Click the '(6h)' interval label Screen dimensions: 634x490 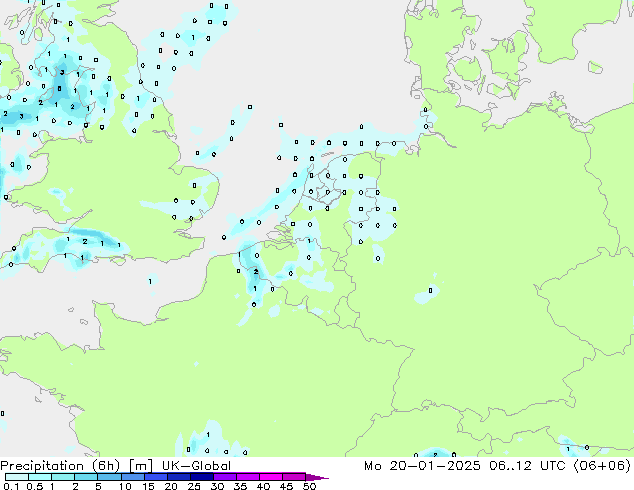click(x=106, y=466)
